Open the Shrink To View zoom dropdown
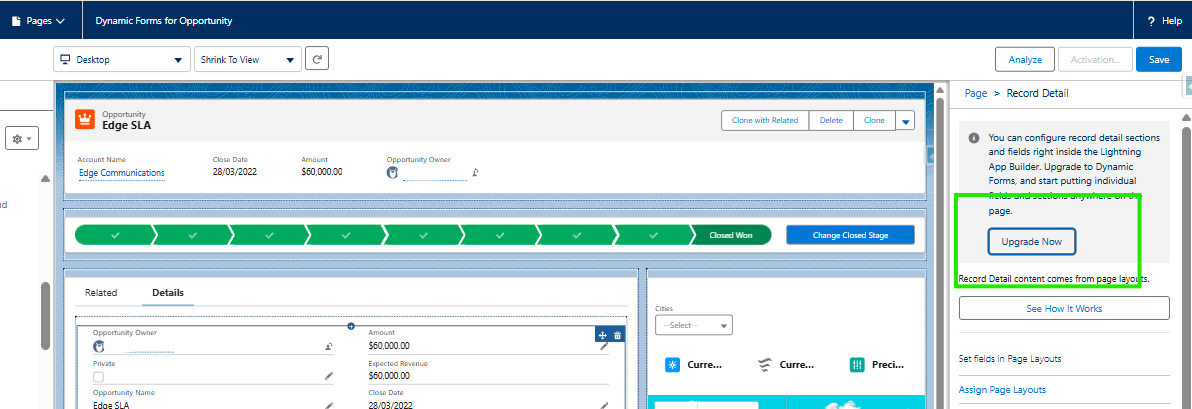The height and width of the screenshot is (409, 1192). point(246,60)
